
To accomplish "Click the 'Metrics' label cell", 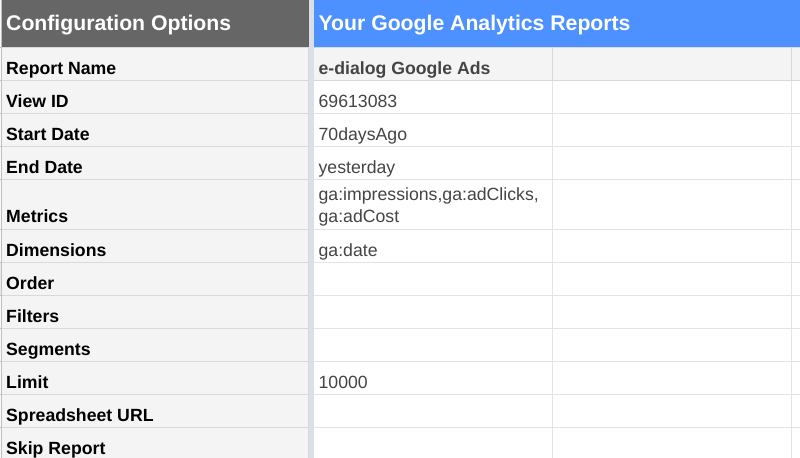I will [x=155, y=216].
